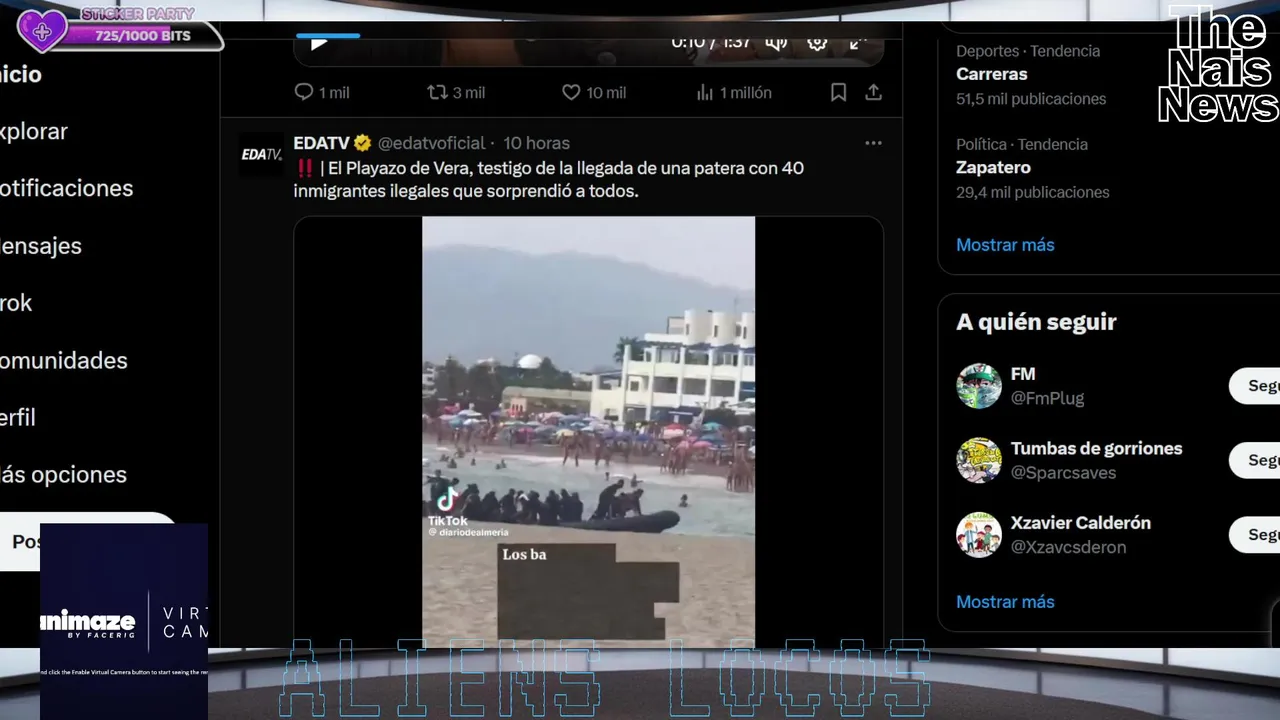1280x720 pixels.
Task: Open the EDATV profile avatar
Action: click(261, 154)
